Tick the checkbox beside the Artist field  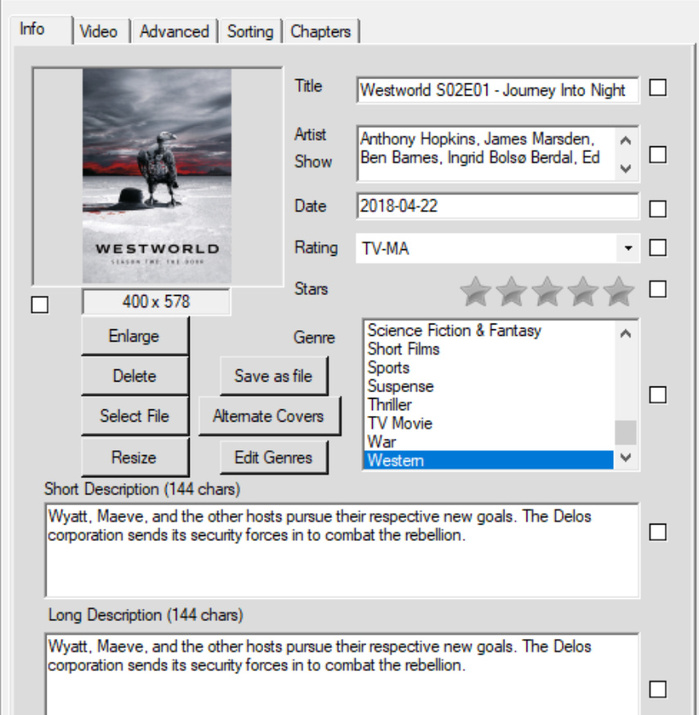tap(658, 155)
